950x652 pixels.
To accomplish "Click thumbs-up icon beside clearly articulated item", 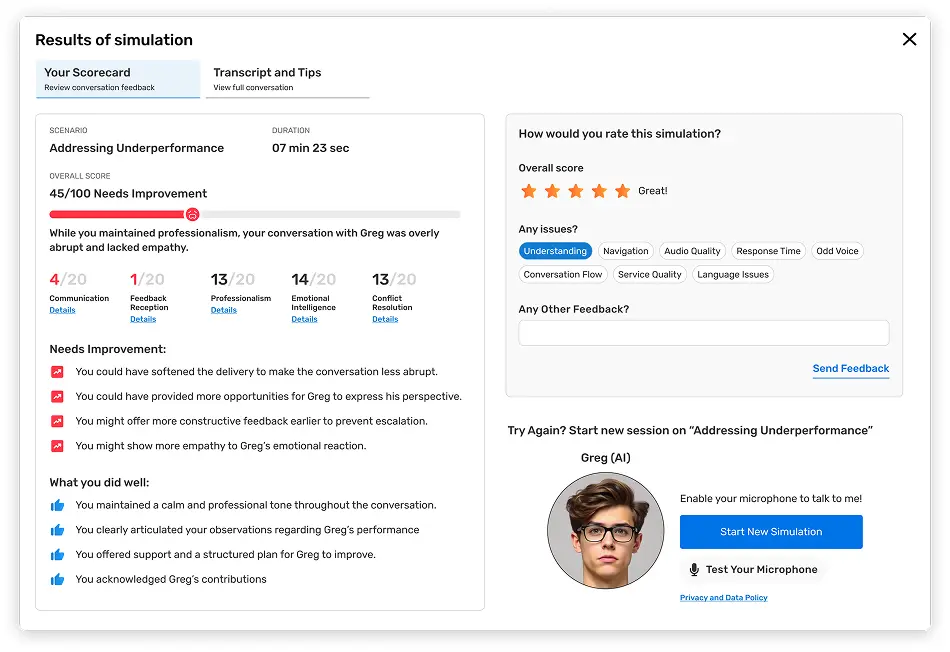I will click(58, 530).
